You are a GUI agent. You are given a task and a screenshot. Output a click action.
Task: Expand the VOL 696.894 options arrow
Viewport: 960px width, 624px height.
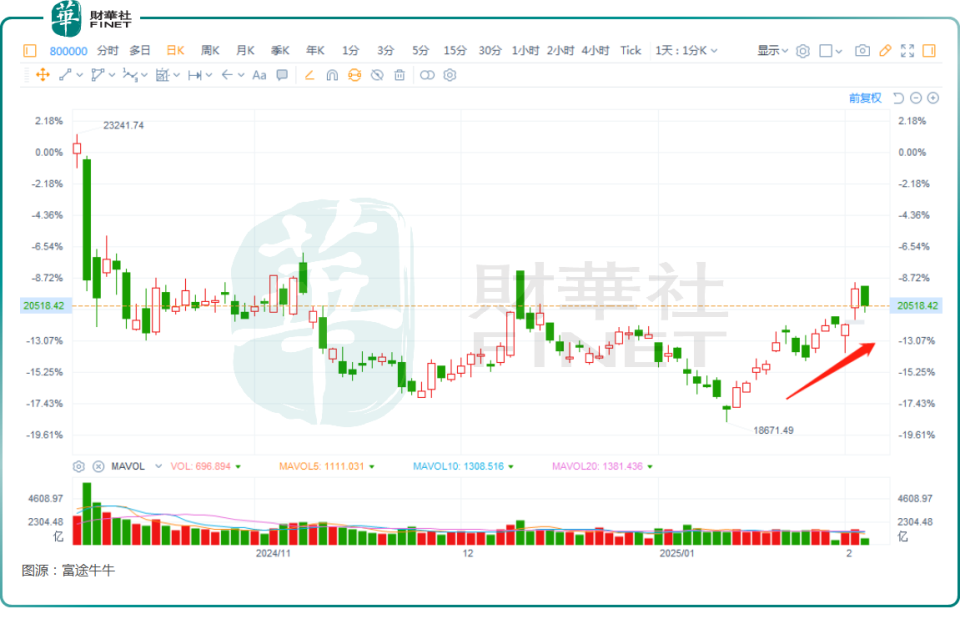click(x=238, y=467)
